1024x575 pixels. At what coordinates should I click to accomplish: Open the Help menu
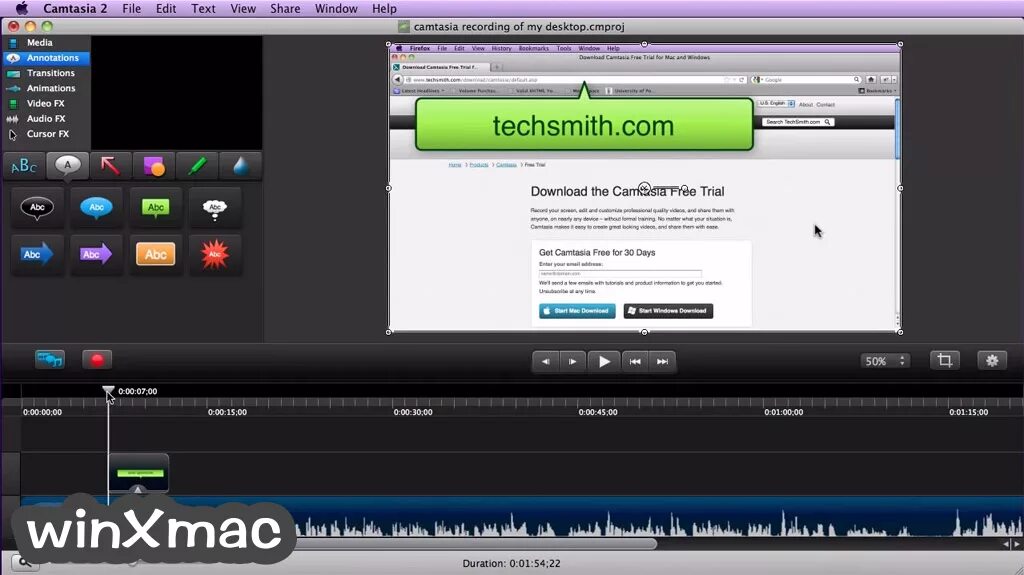(x=384, y=8)
